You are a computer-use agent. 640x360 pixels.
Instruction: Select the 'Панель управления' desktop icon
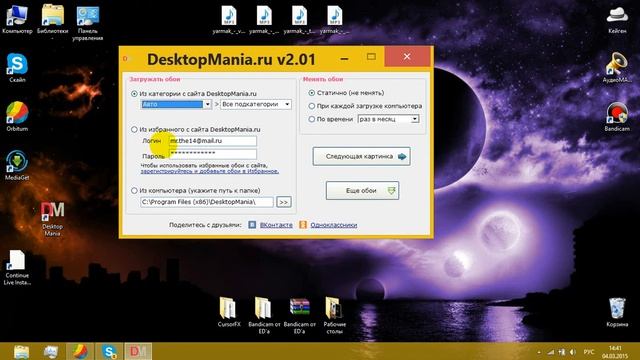(88, 22)
